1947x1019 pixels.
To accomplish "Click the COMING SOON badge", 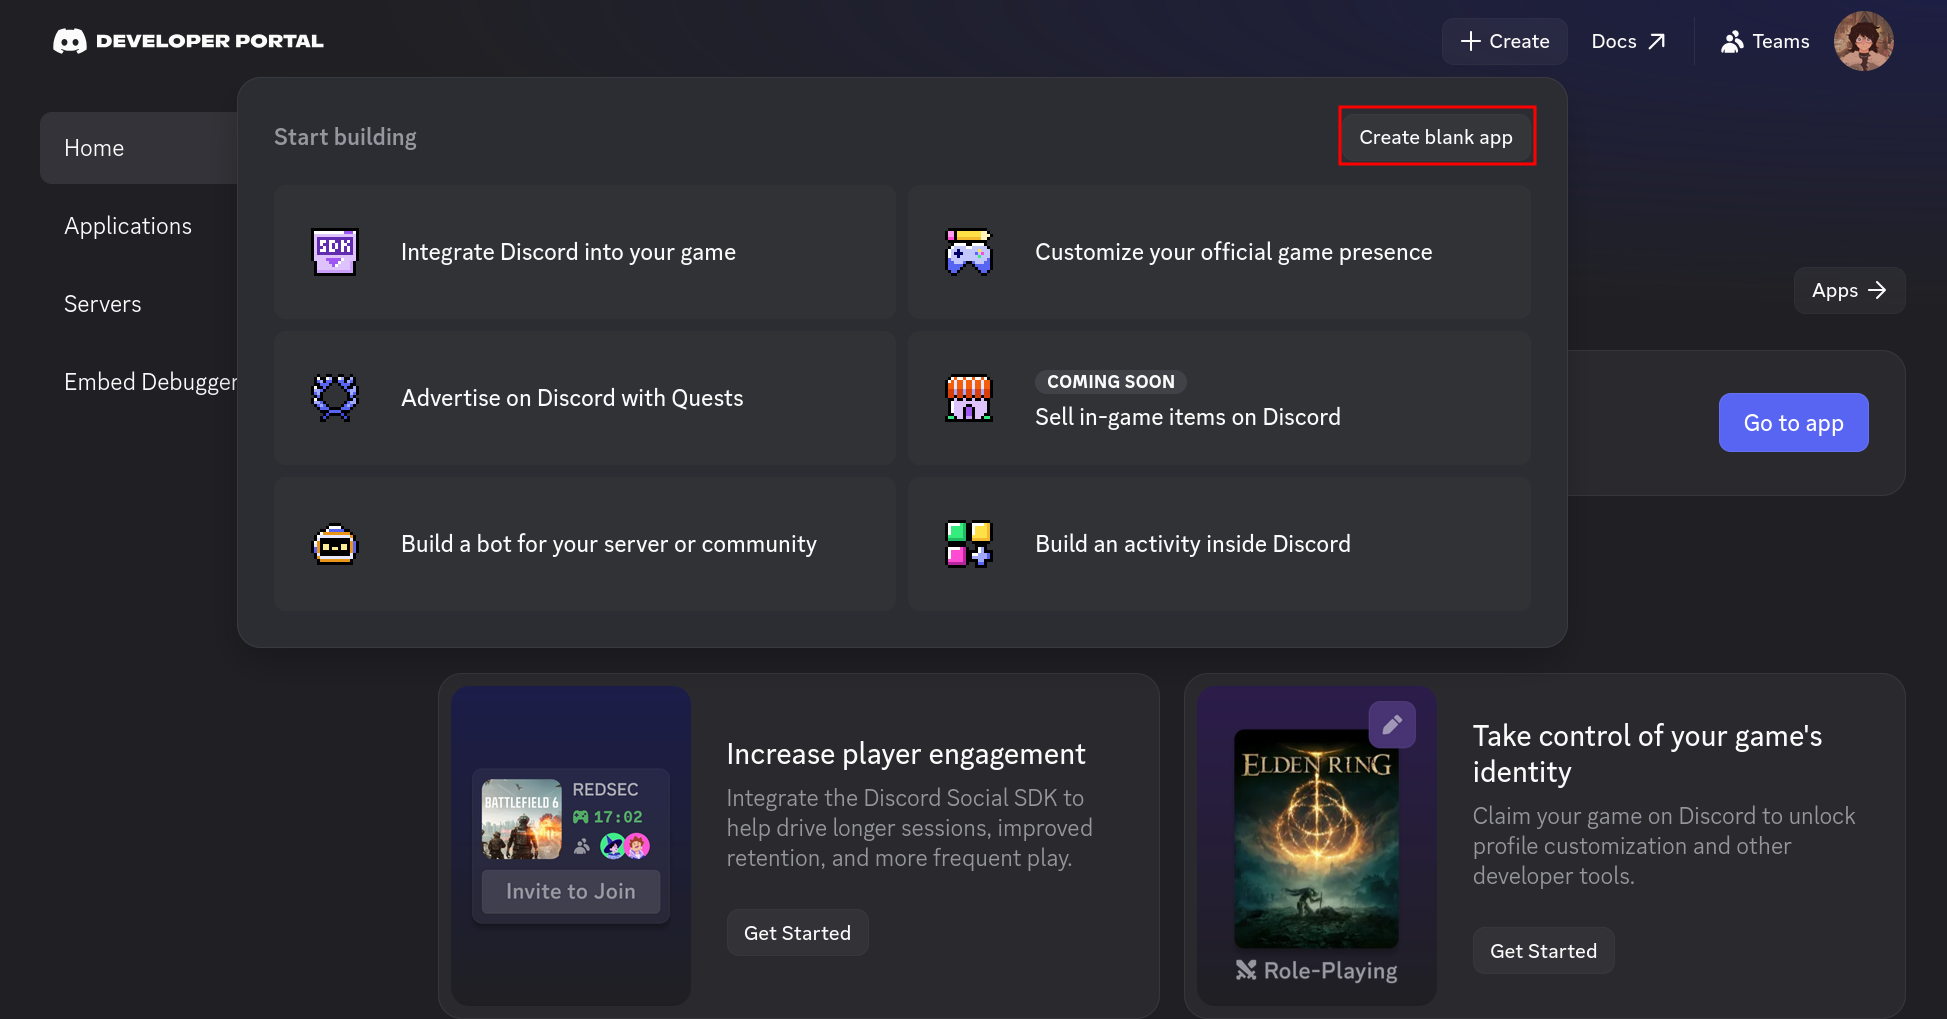I will [x=1111, y=382].
